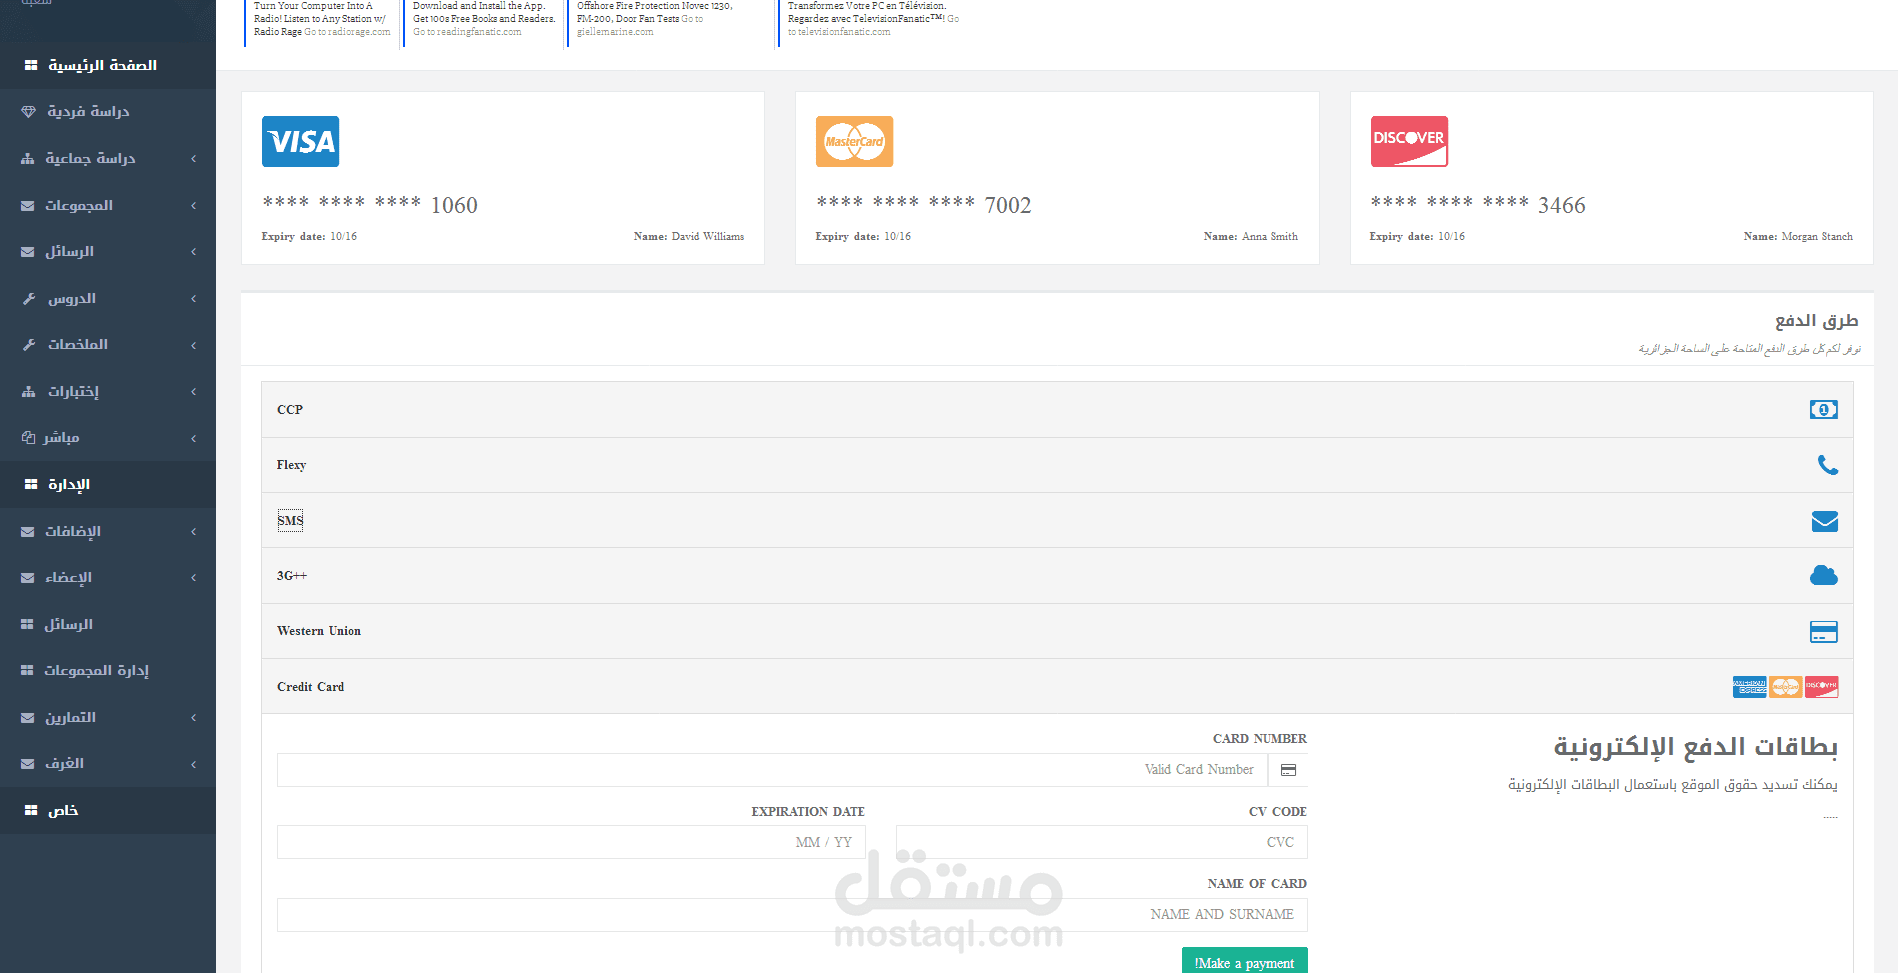
Task: Click the card number ending 3466
Action: coord(1478,205)
